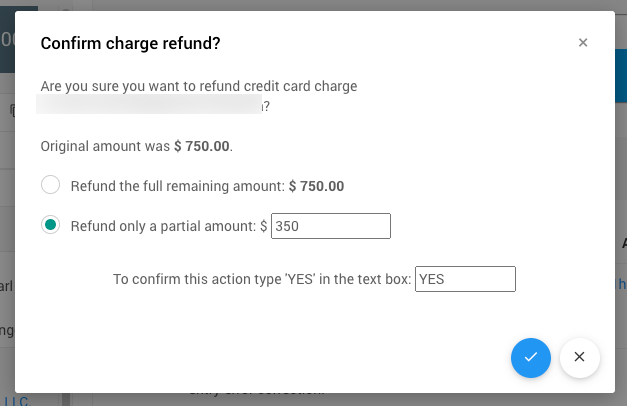
Task: Close dialog using top-right X icon
Action: [583, 43]
